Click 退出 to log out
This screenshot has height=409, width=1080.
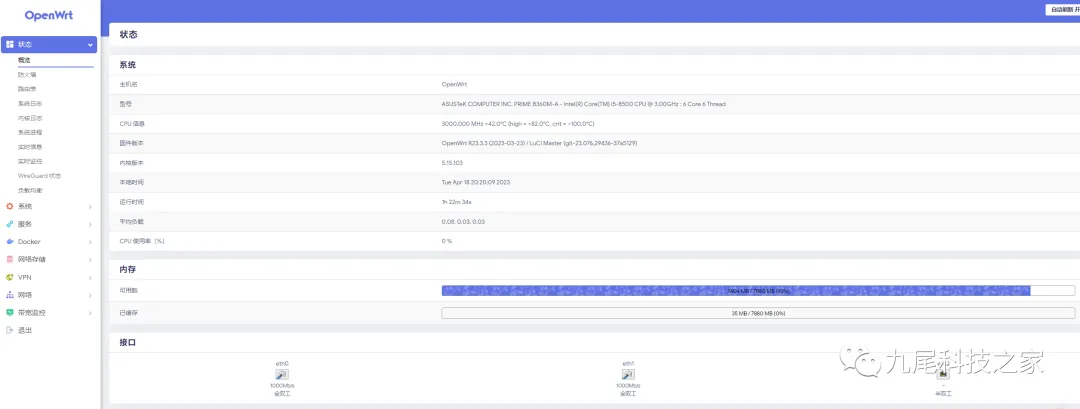25,330
